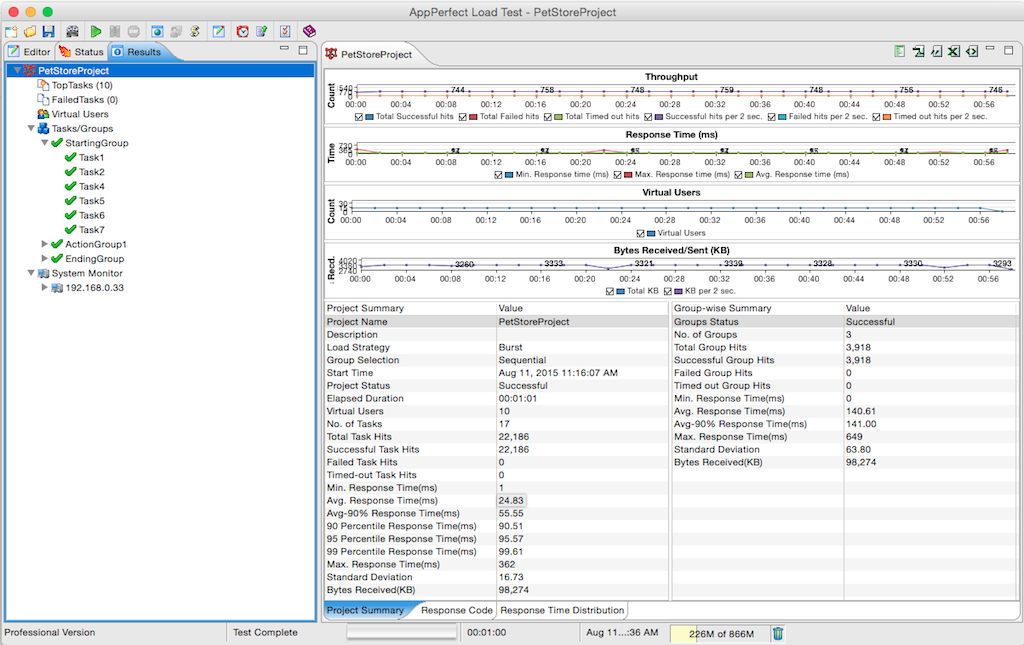Toggle Failed hits per 2 sec. checkbox

coord(772,117)
